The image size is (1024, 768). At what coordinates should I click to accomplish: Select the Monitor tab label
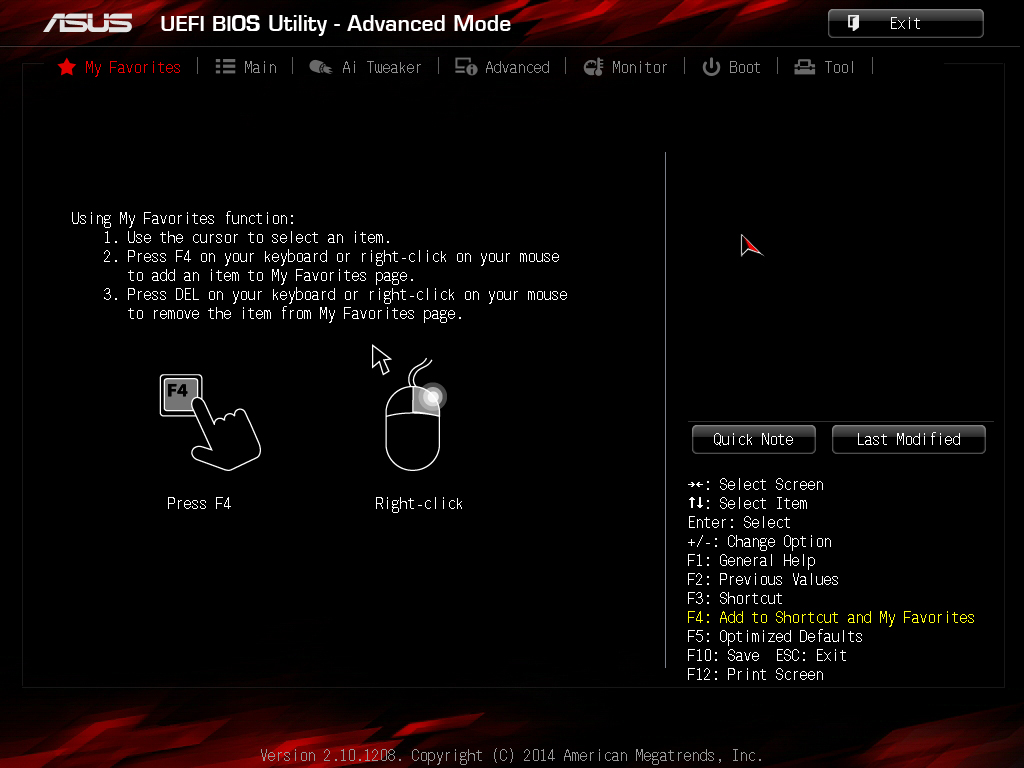pyautogui.click(x=639, y=67)
